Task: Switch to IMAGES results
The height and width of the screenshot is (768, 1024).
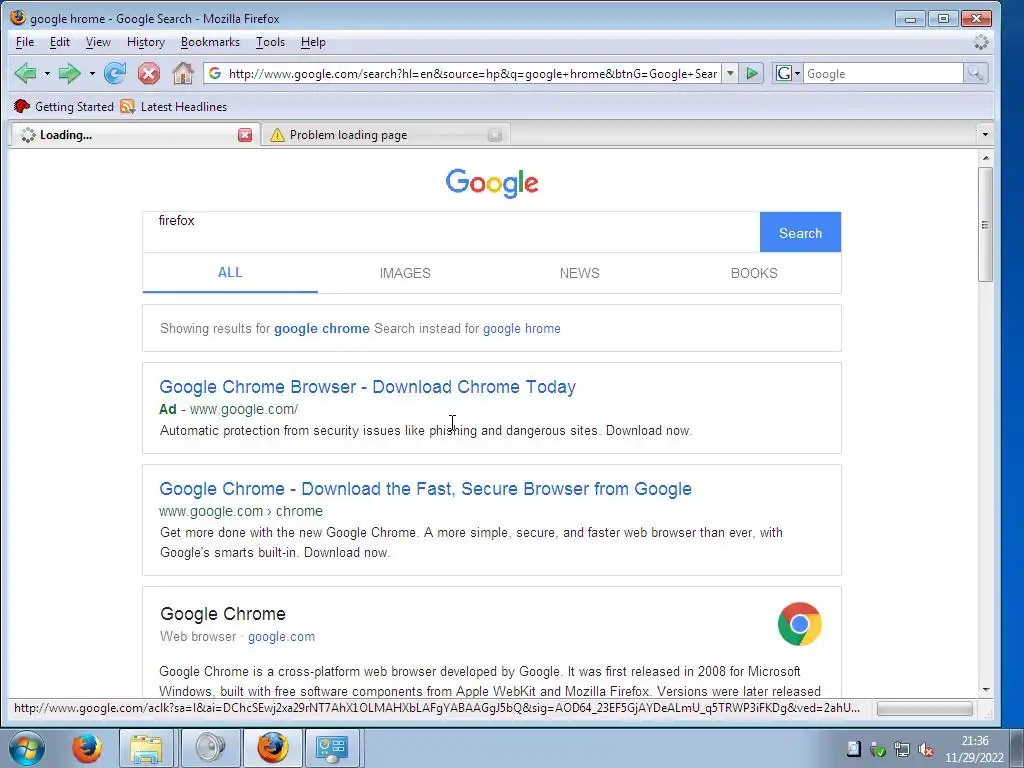Action: [x=405, y=273]
